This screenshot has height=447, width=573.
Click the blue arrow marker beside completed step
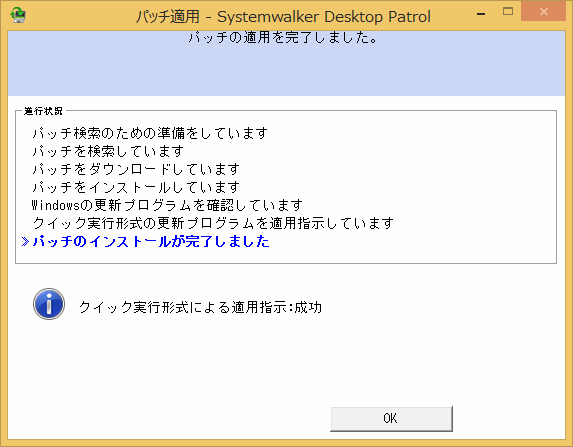(x=25, y=242)
